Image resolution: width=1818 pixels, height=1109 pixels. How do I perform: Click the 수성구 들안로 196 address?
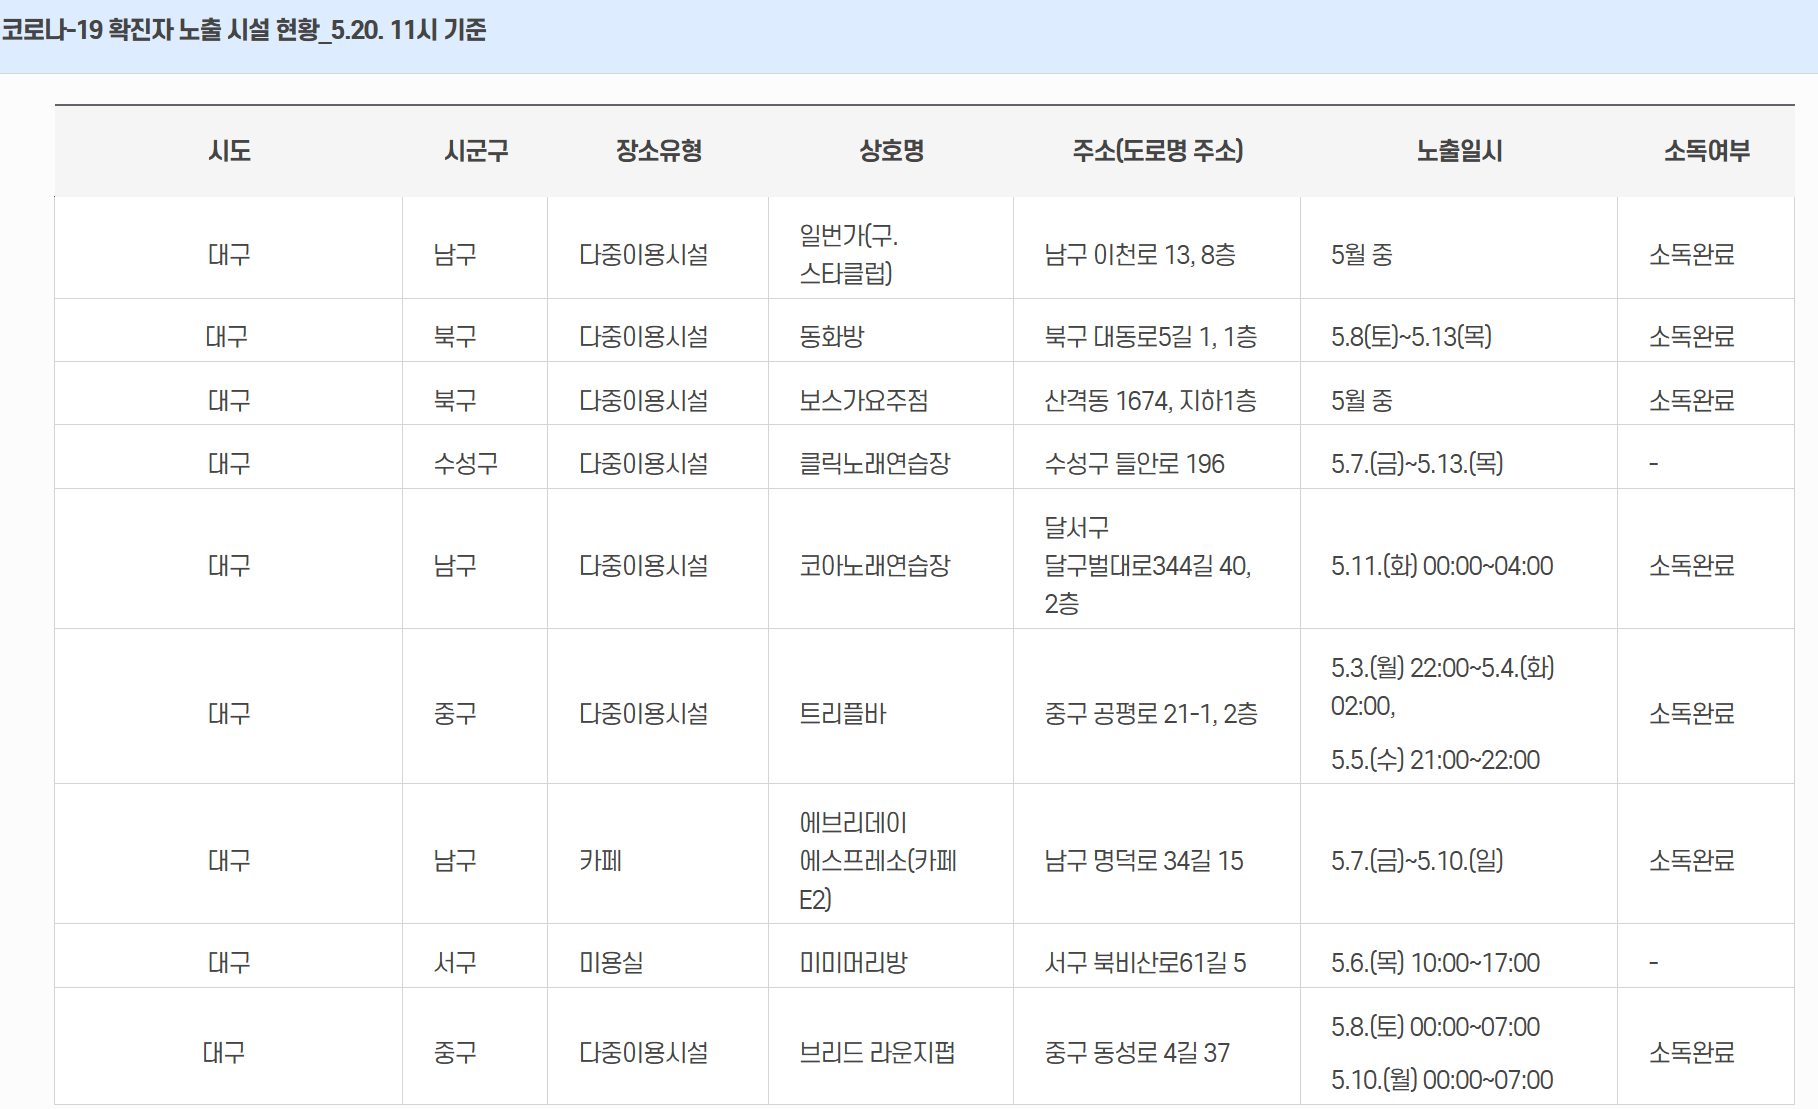1134,464
